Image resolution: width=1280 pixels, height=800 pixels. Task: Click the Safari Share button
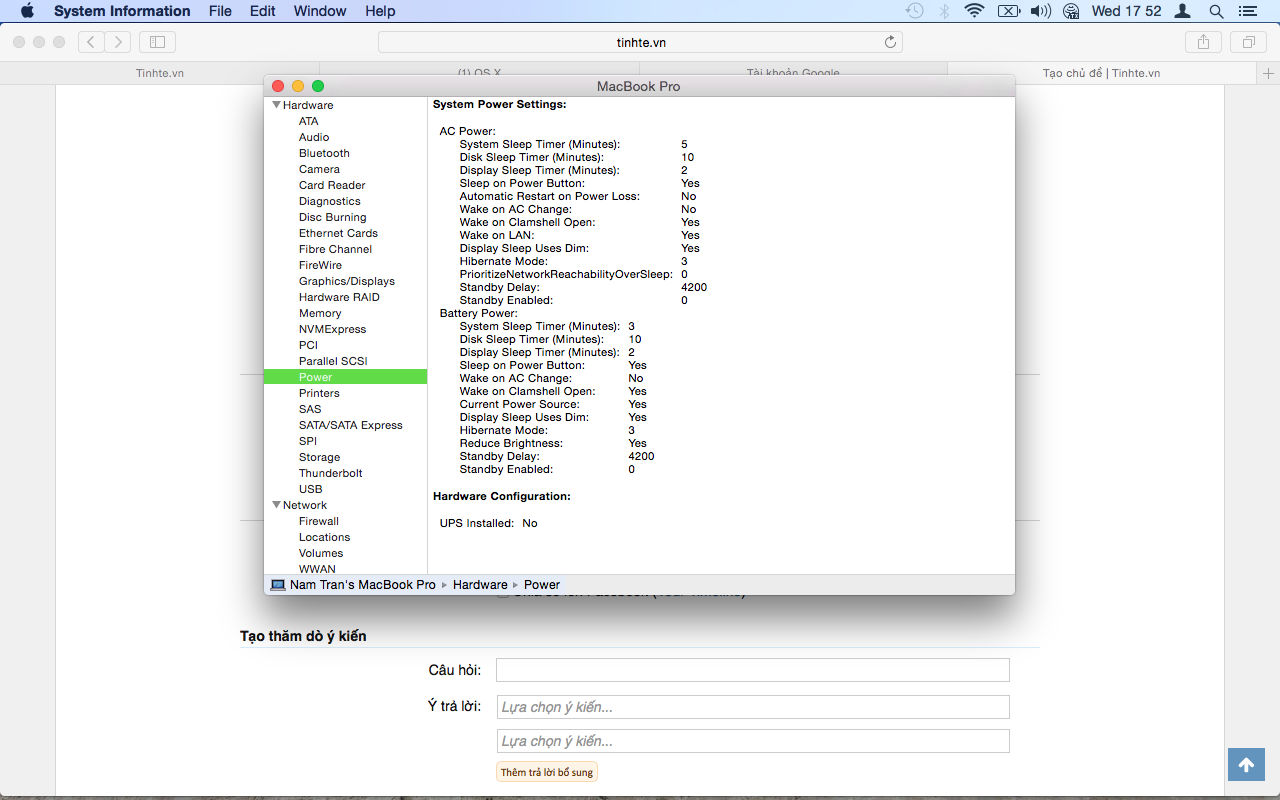point(1203,42)
